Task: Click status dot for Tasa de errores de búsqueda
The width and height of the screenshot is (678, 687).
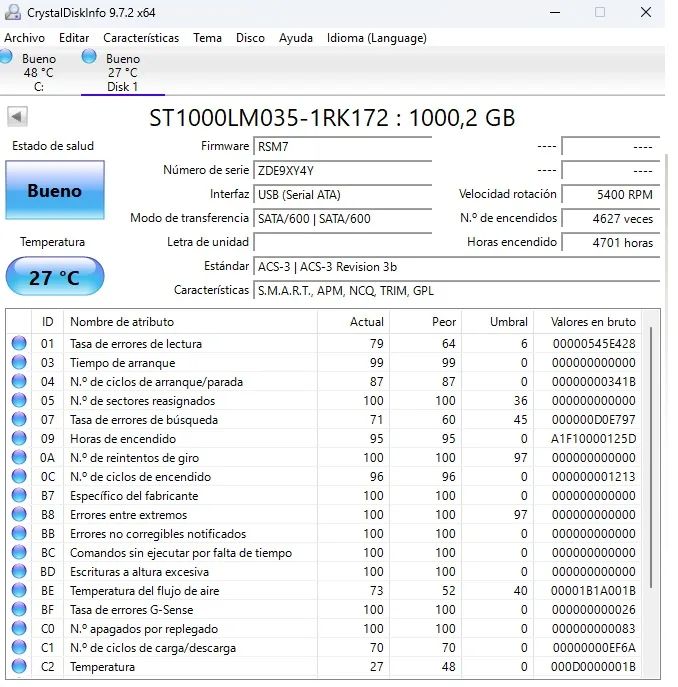Action: coord(19,419)
